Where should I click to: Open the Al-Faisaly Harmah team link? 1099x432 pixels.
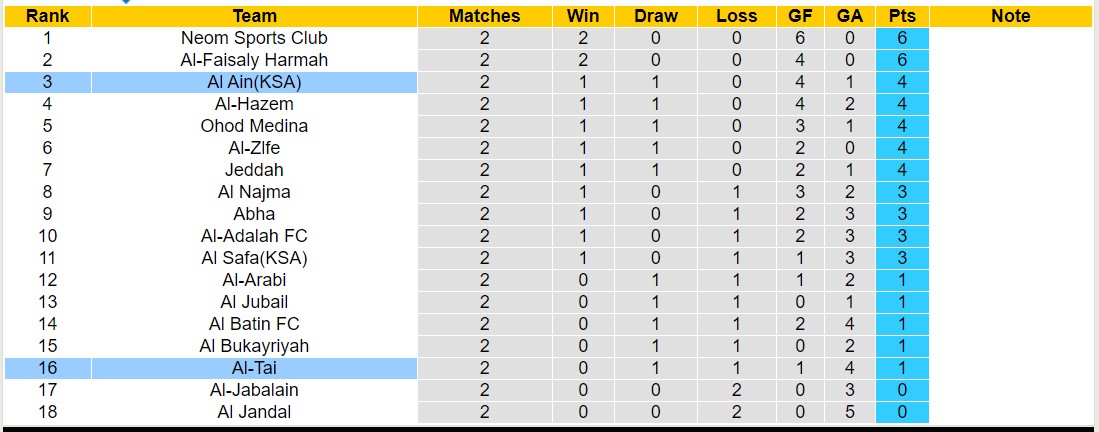(254, 60)
